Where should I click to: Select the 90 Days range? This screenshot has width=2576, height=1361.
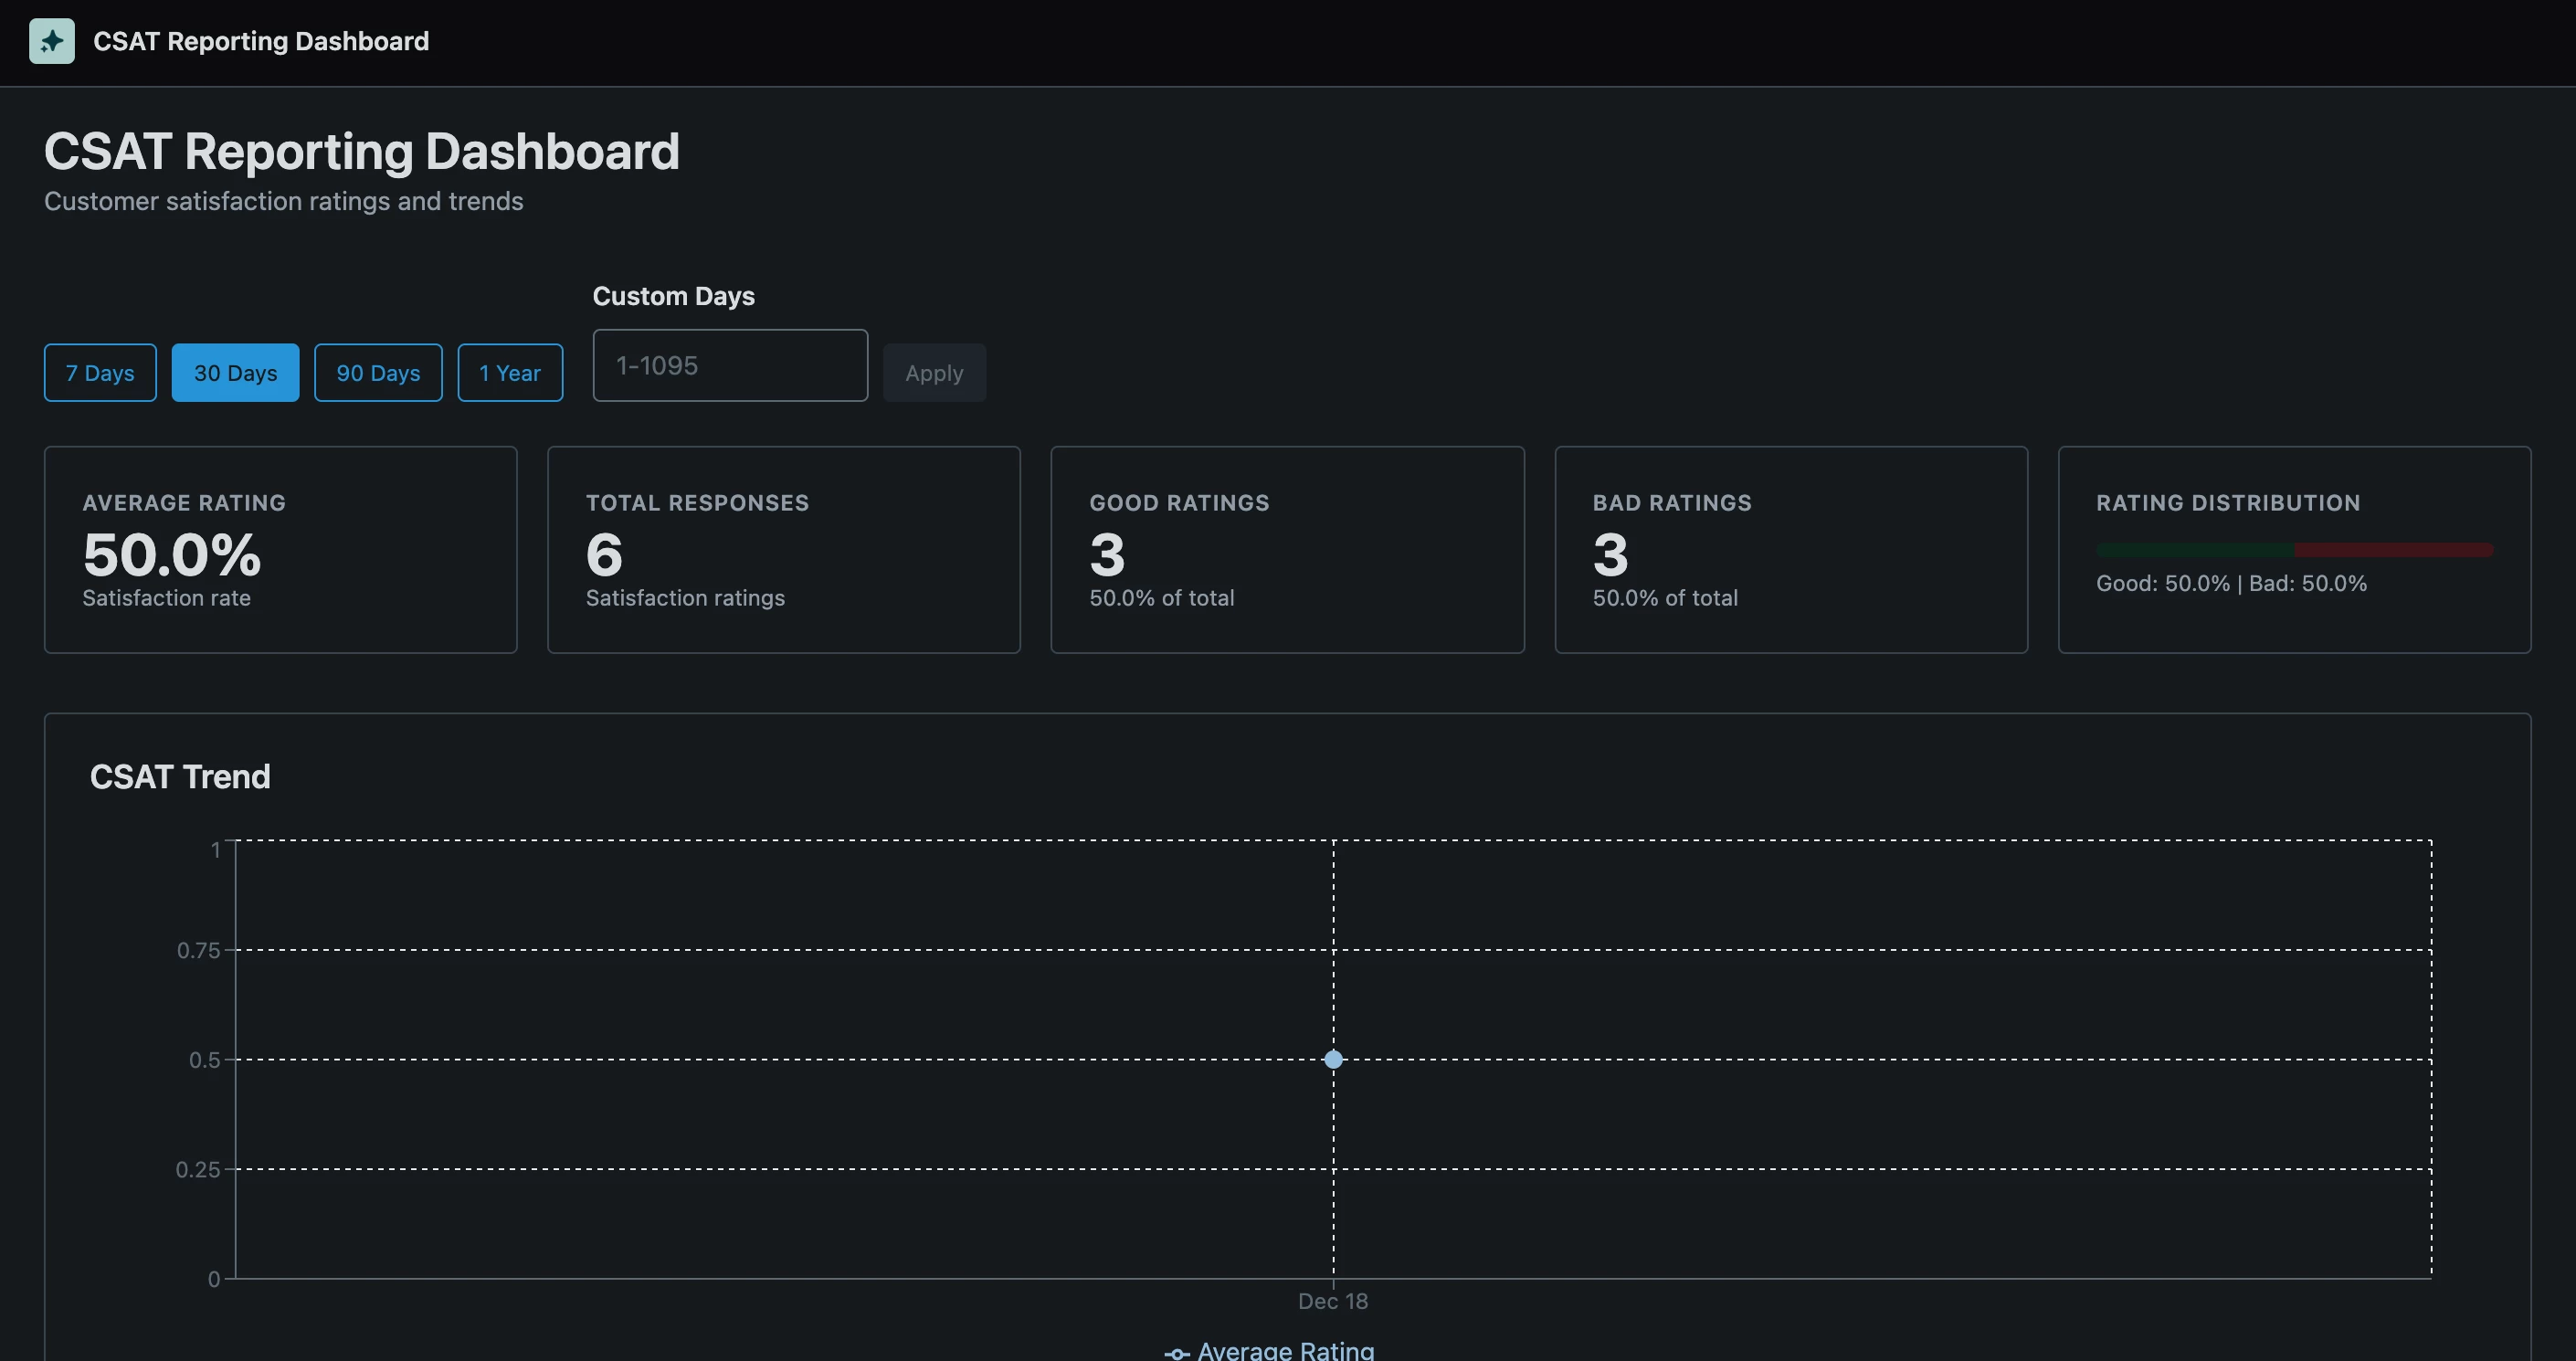[x=378, y=373]
